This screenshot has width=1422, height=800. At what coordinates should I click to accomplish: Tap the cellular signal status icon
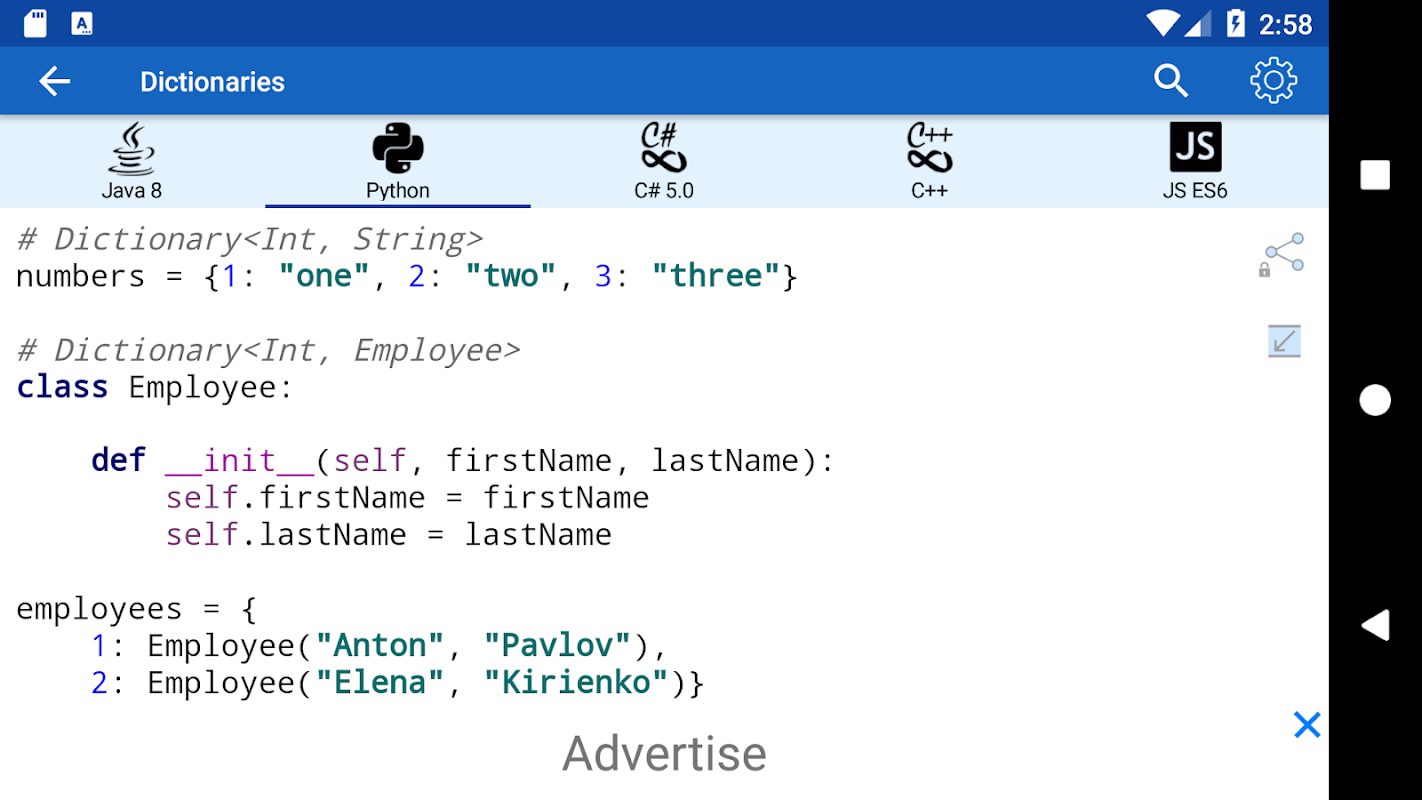(x=1197, y=23)
